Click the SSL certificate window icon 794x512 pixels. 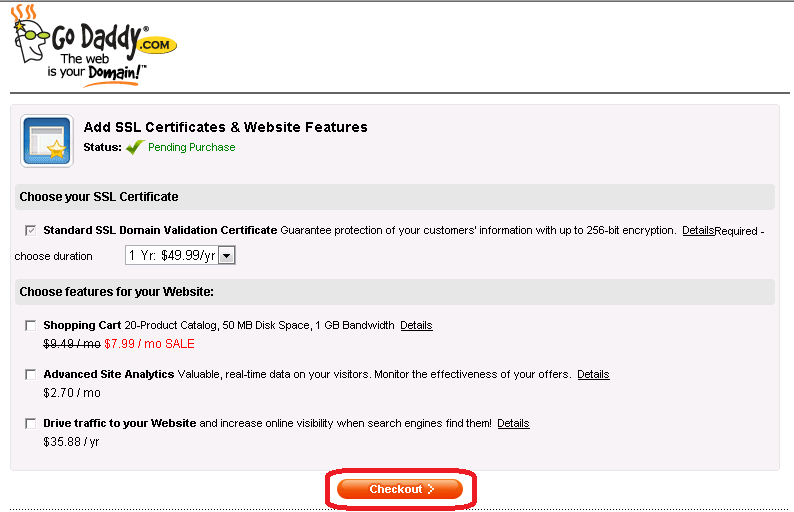tap(46, 141)
